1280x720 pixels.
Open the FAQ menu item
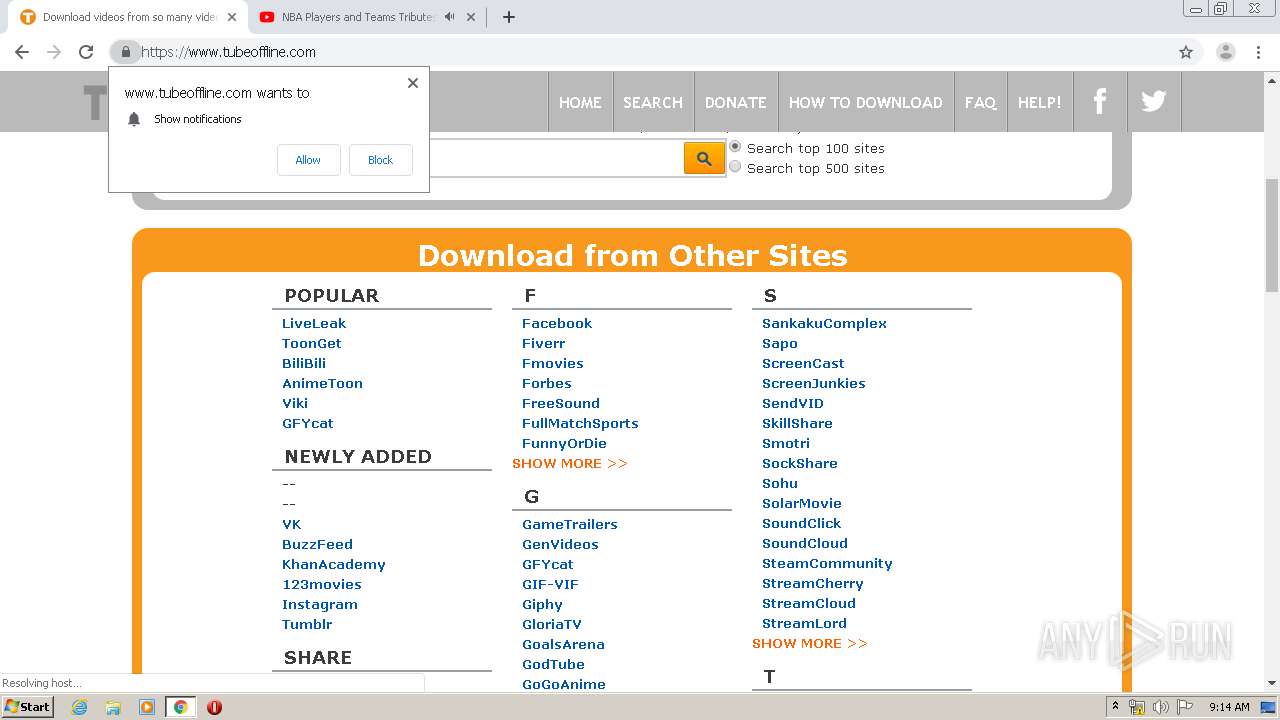pos(980,102)
